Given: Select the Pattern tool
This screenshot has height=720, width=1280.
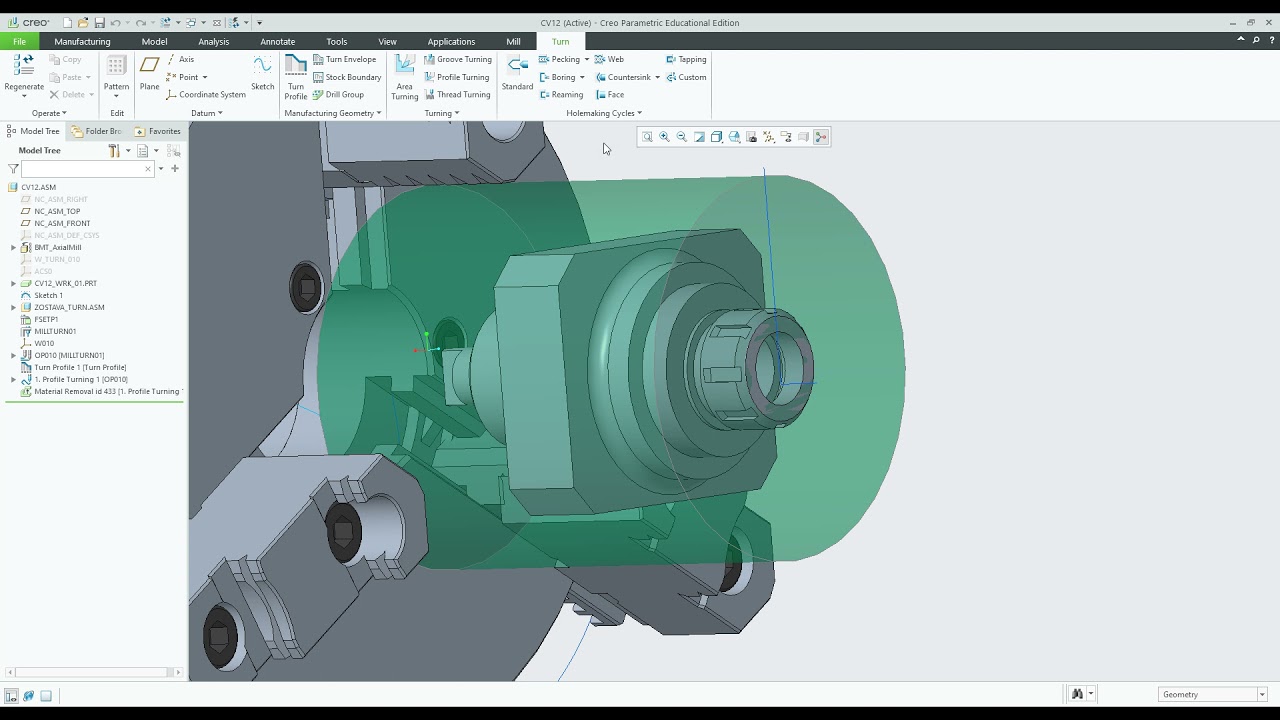Looking at the screenshot, I should (x=116, y=75).
